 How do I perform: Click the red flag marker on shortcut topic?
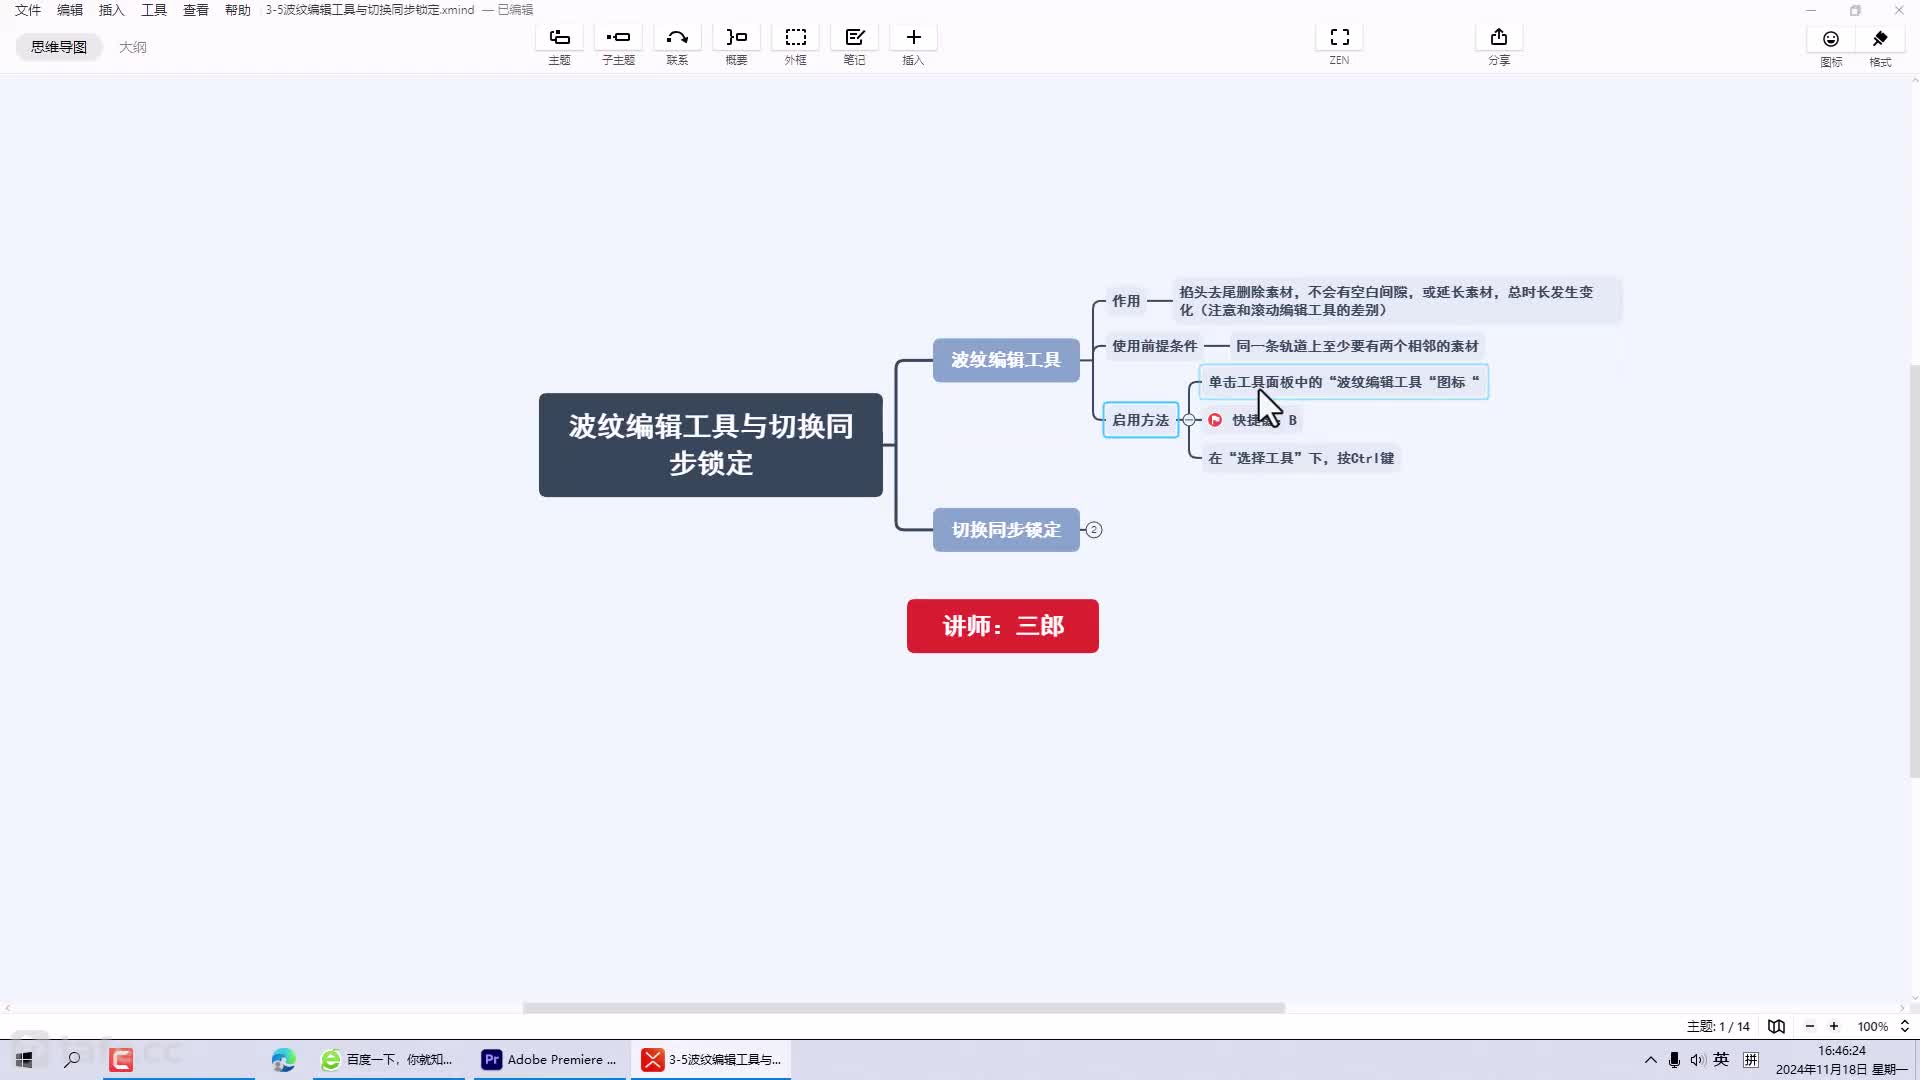click(1215, 420)
